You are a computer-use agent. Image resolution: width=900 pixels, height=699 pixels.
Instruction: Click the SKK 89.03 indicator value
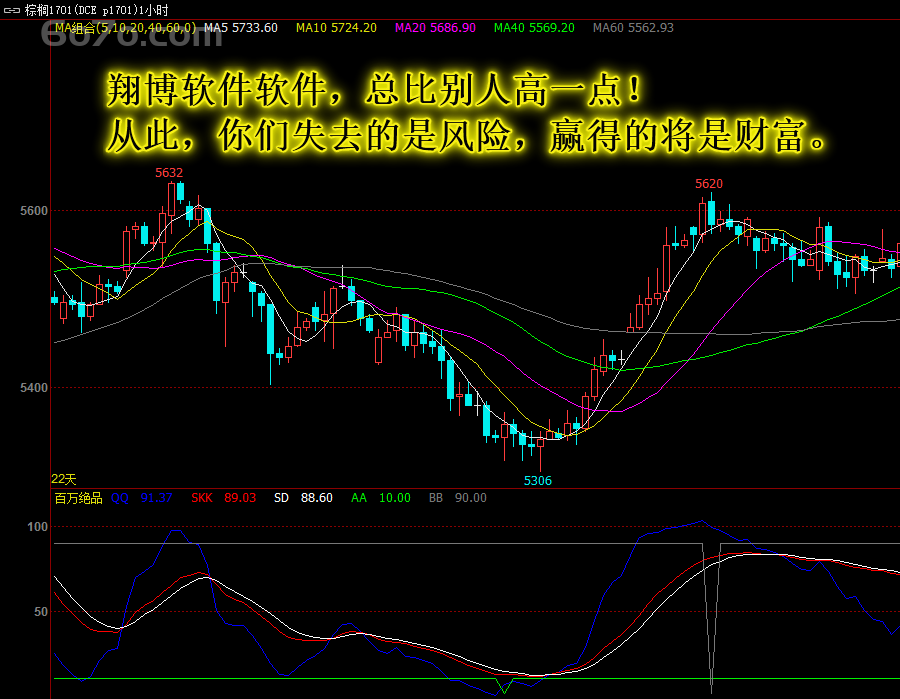pos(223,498)
